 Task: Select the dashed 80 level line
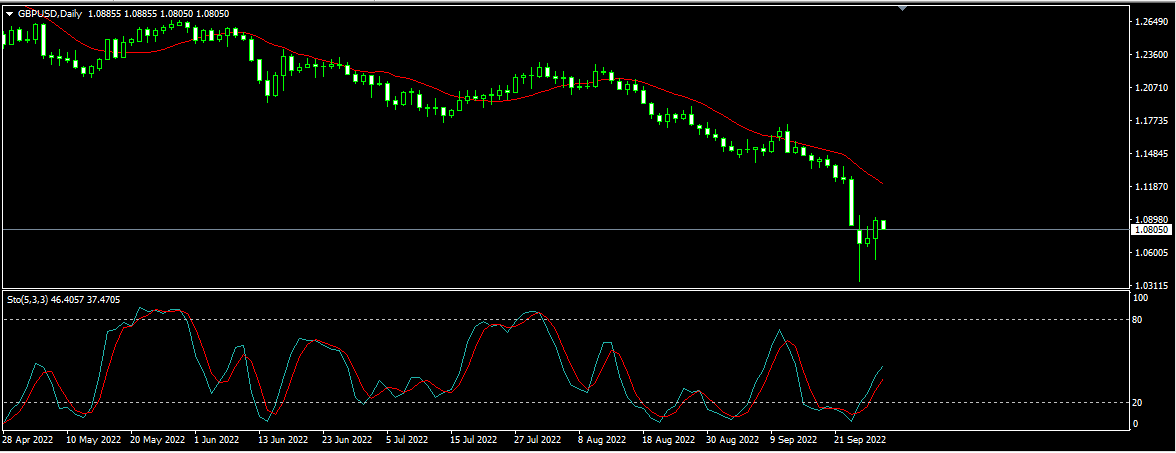565,320
